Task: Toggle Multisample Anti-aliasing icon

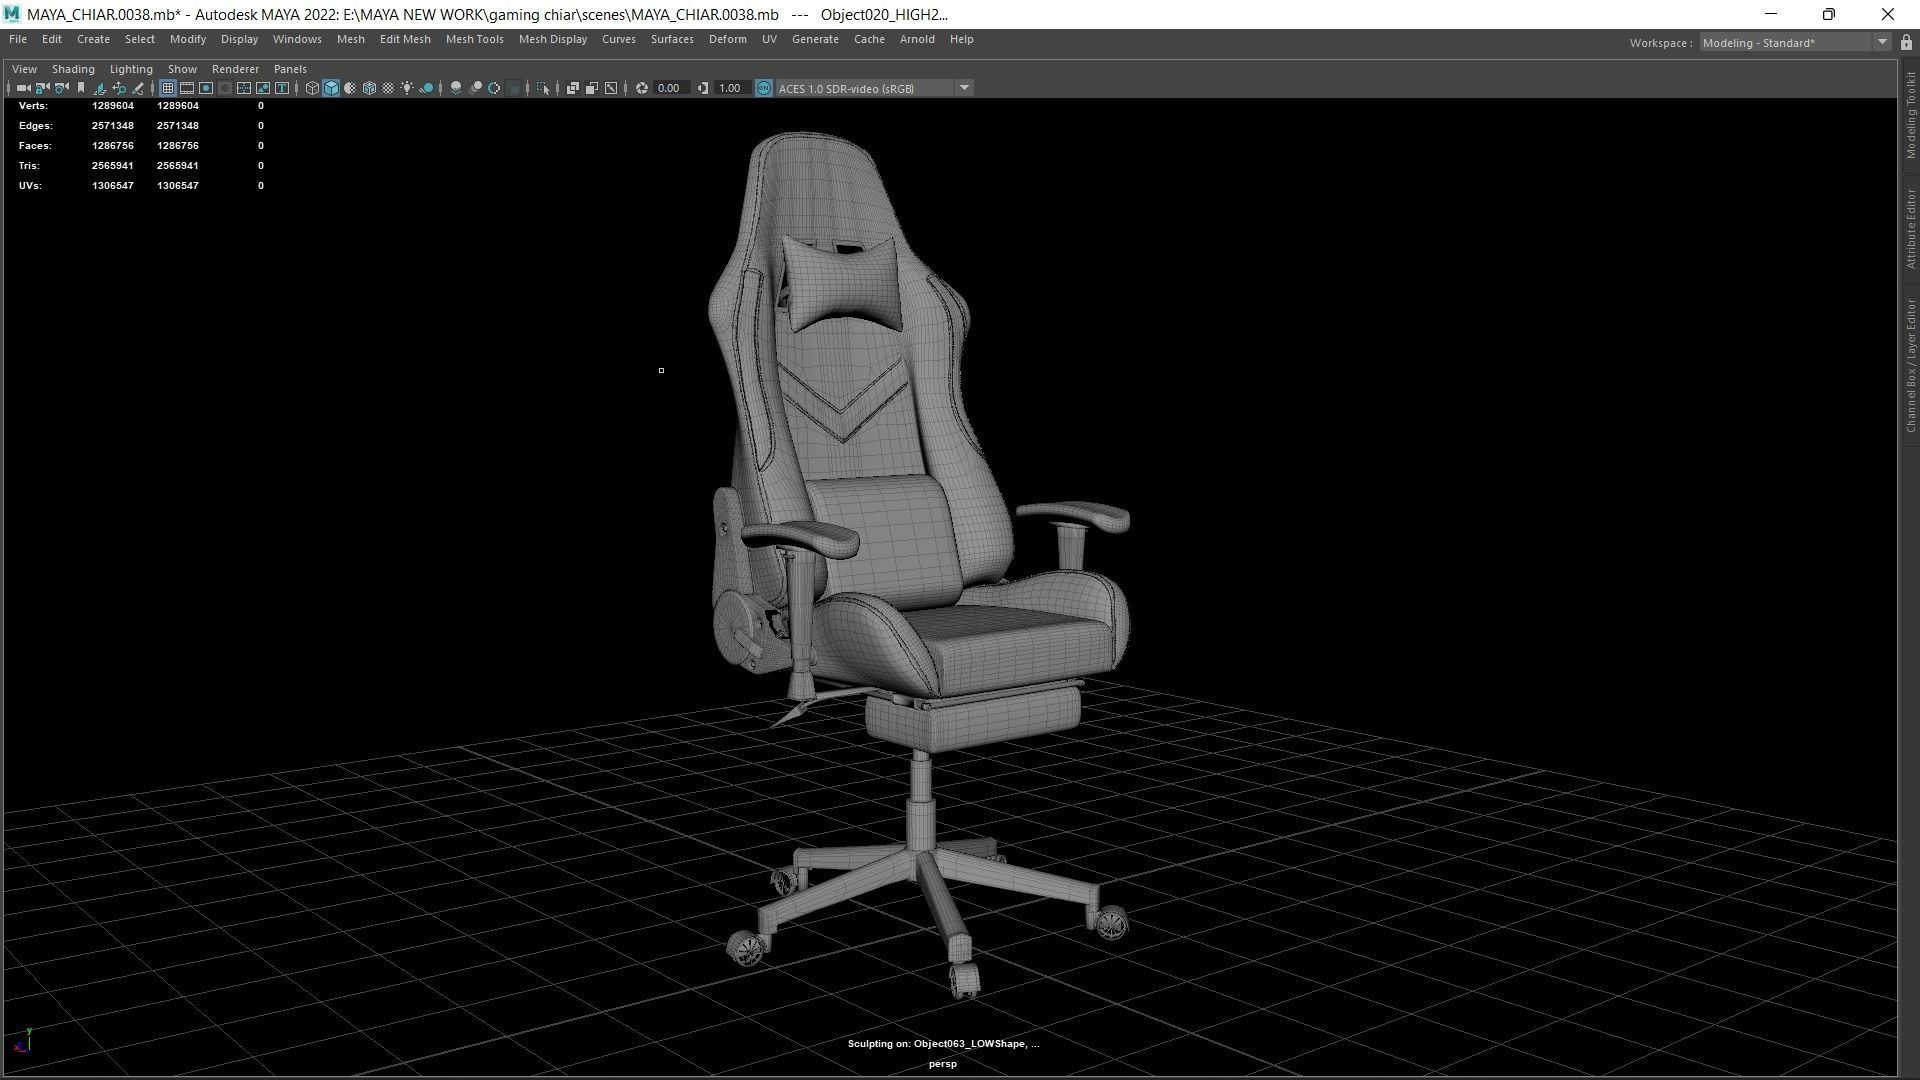Action: click(x=494, y=88)
